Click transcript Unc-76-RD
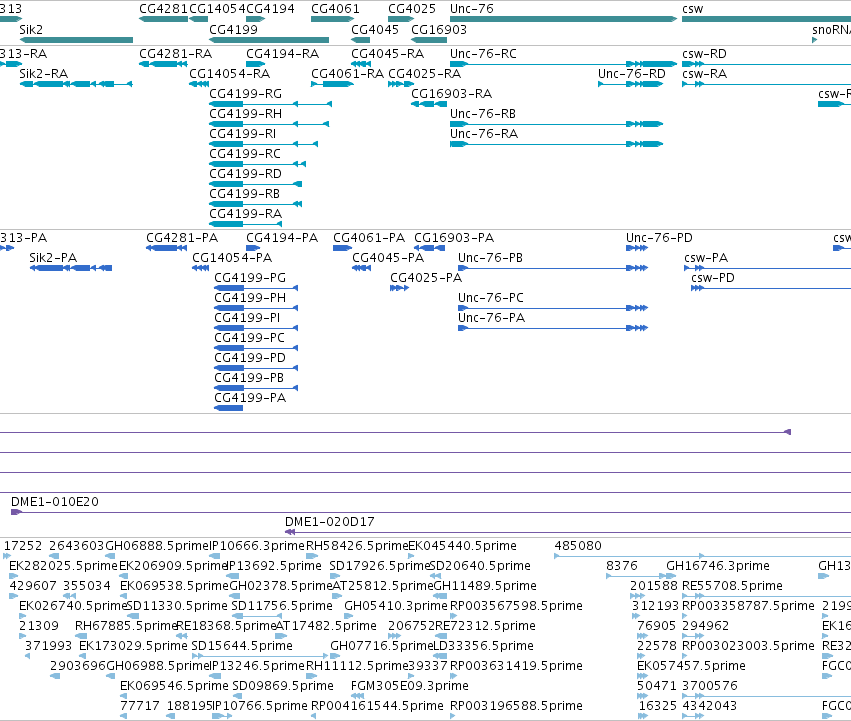This screenshot has height=721, width=851. (x=631, y=84)
